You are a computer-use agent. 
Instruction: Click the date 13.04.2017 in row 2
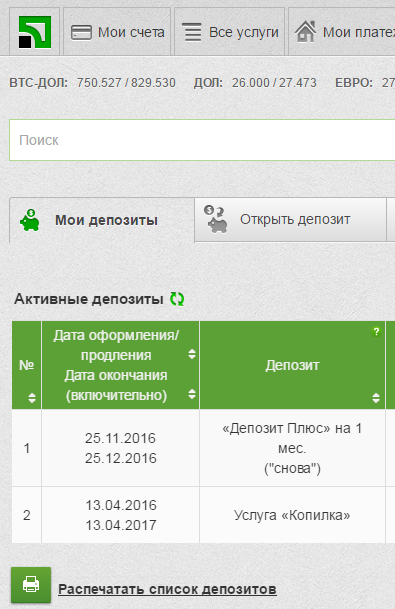(121, 525)
